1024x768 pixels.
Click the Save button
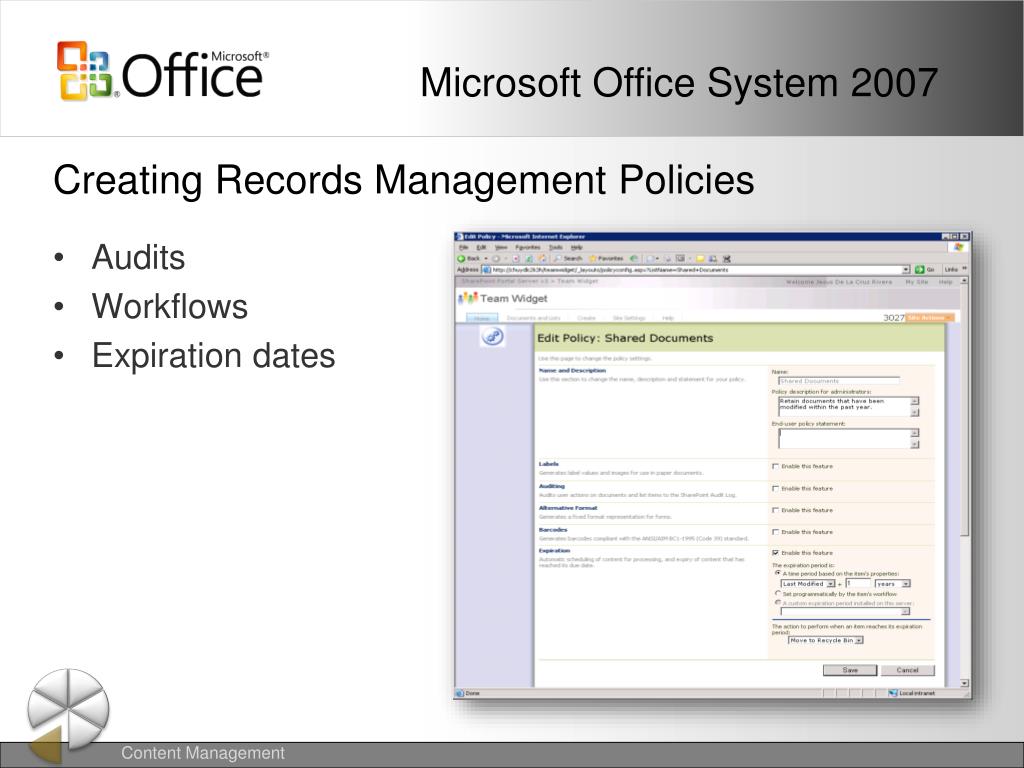(850, 670)
